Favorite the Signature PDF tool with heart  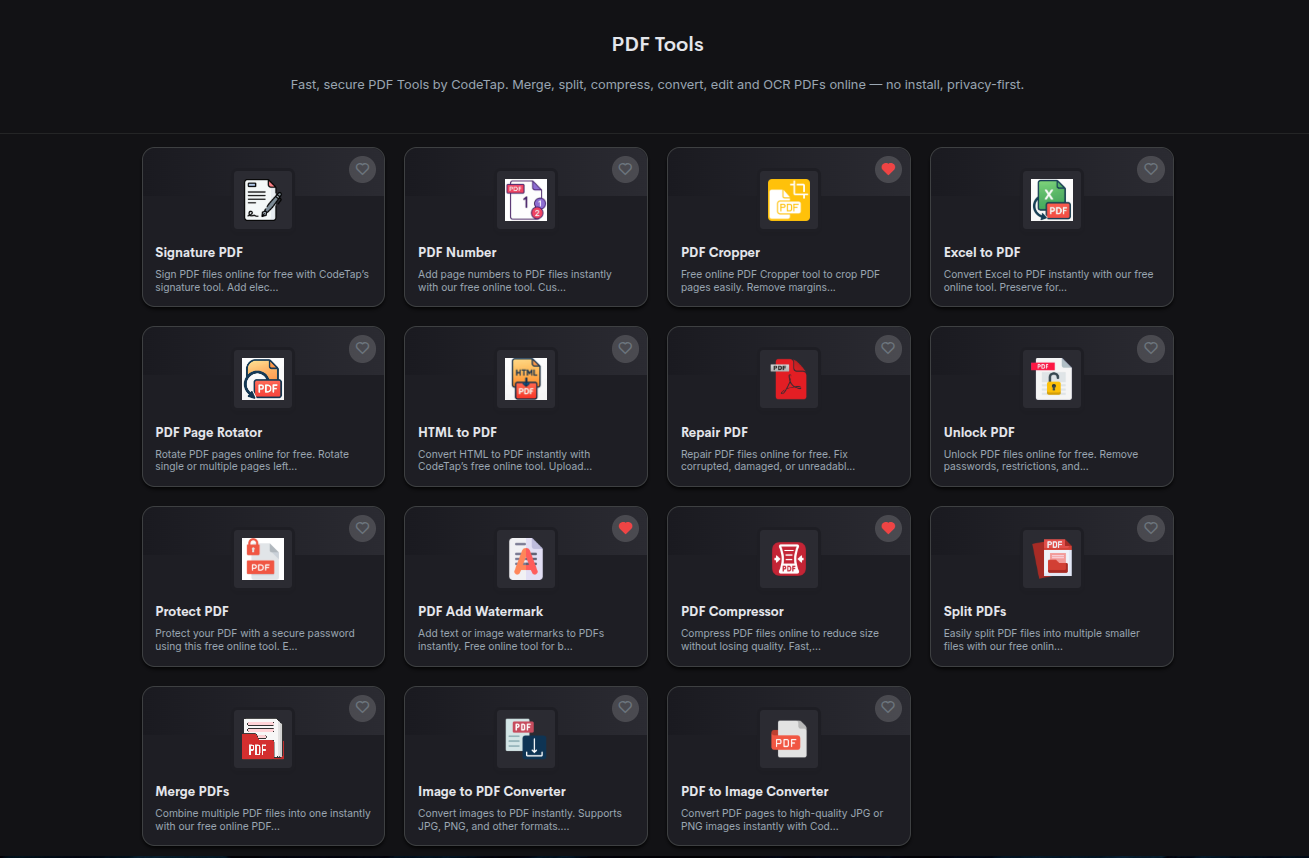pos(363,169)
